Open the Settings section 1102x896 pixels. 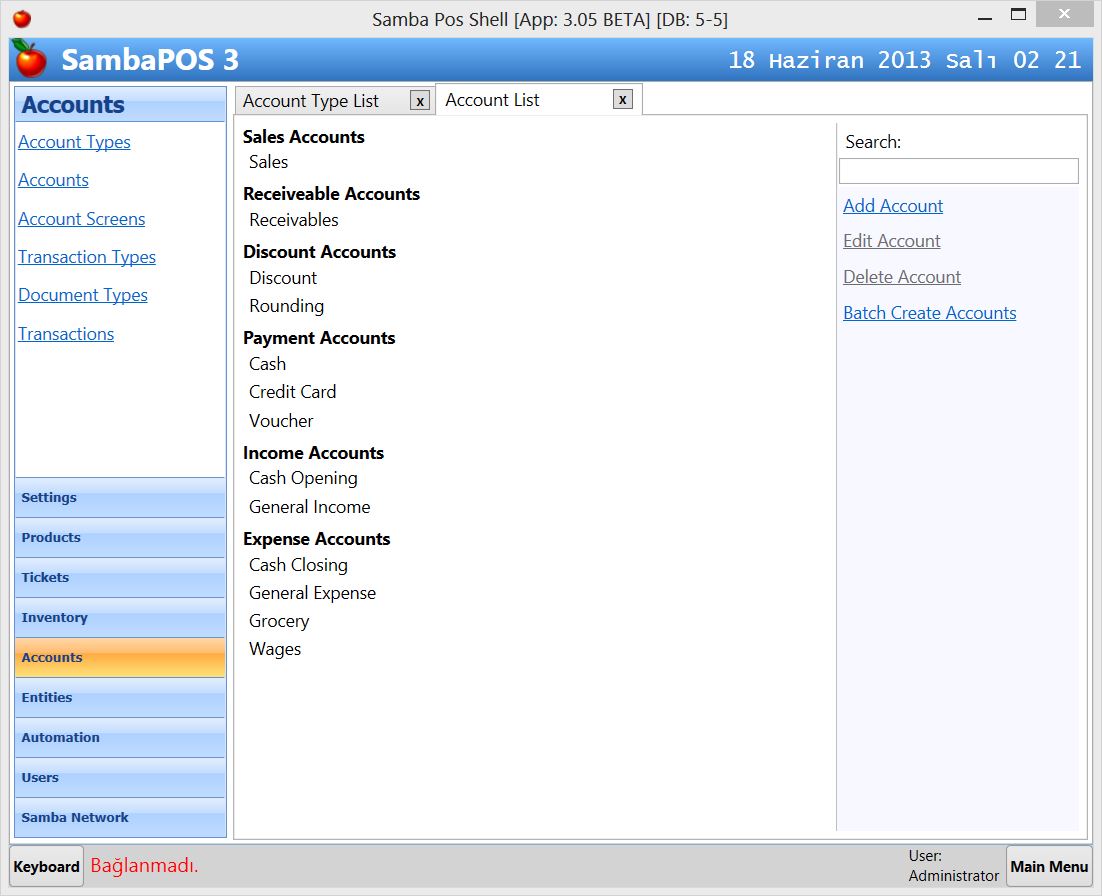(x=120, y=497)
